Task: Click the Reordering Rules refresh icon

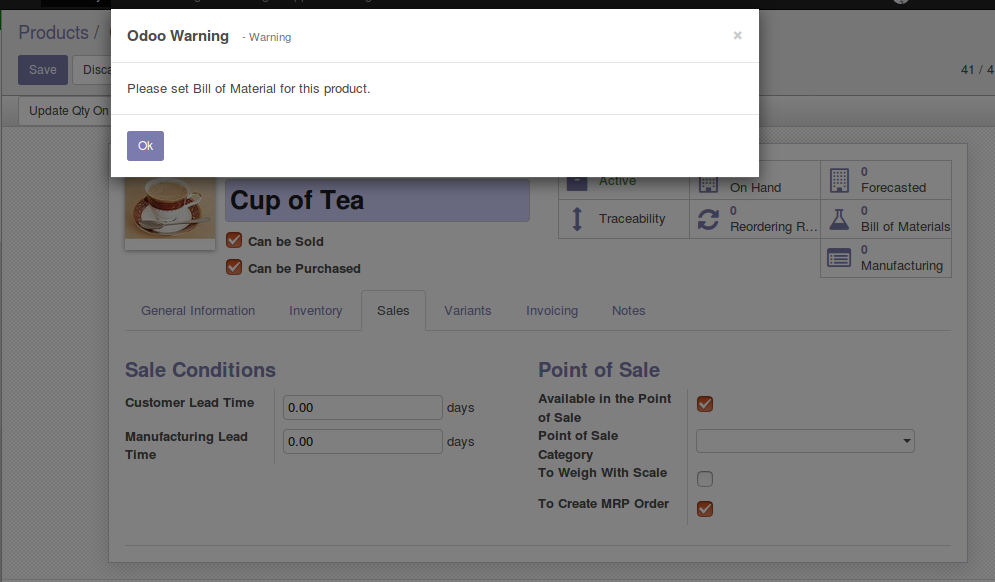Action: 708,219
